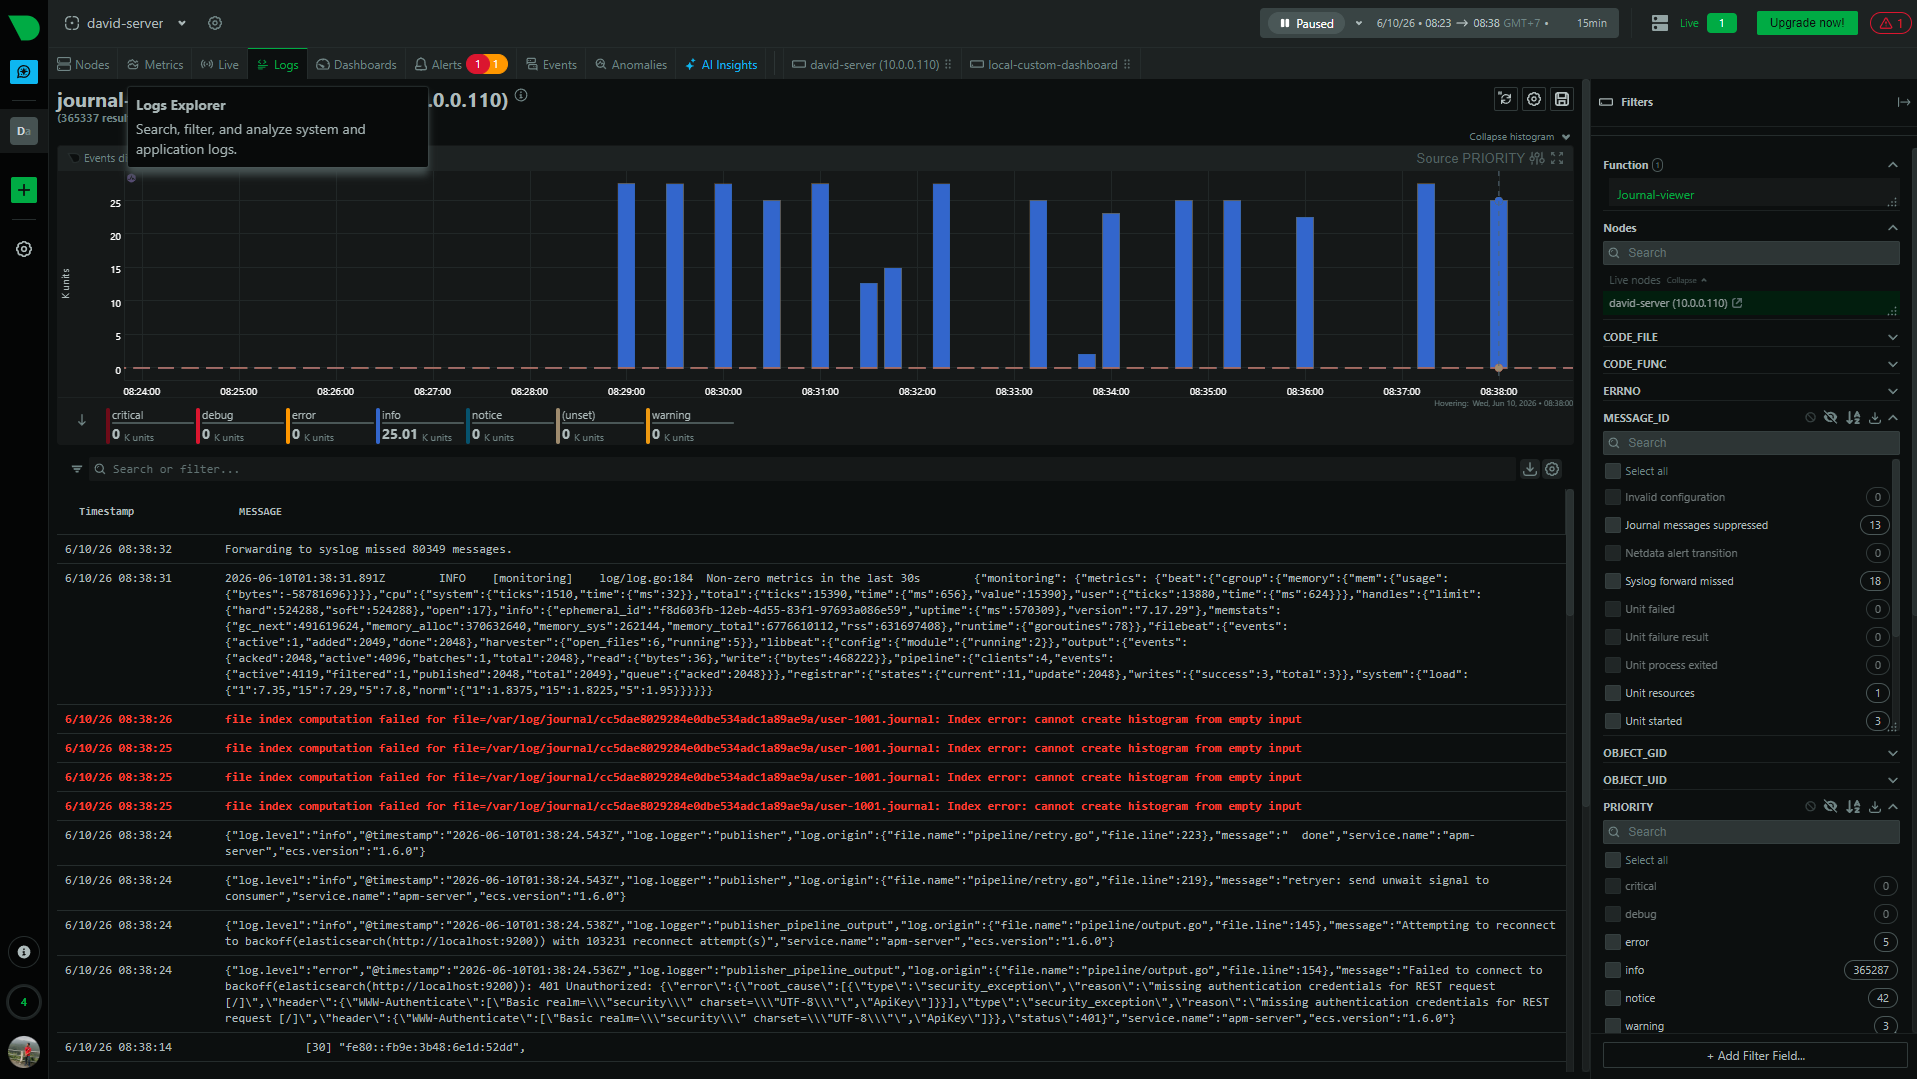Open the info help icon in left sidebar
This screenshot has width=1917, height=1079.
tap(24, 952)
